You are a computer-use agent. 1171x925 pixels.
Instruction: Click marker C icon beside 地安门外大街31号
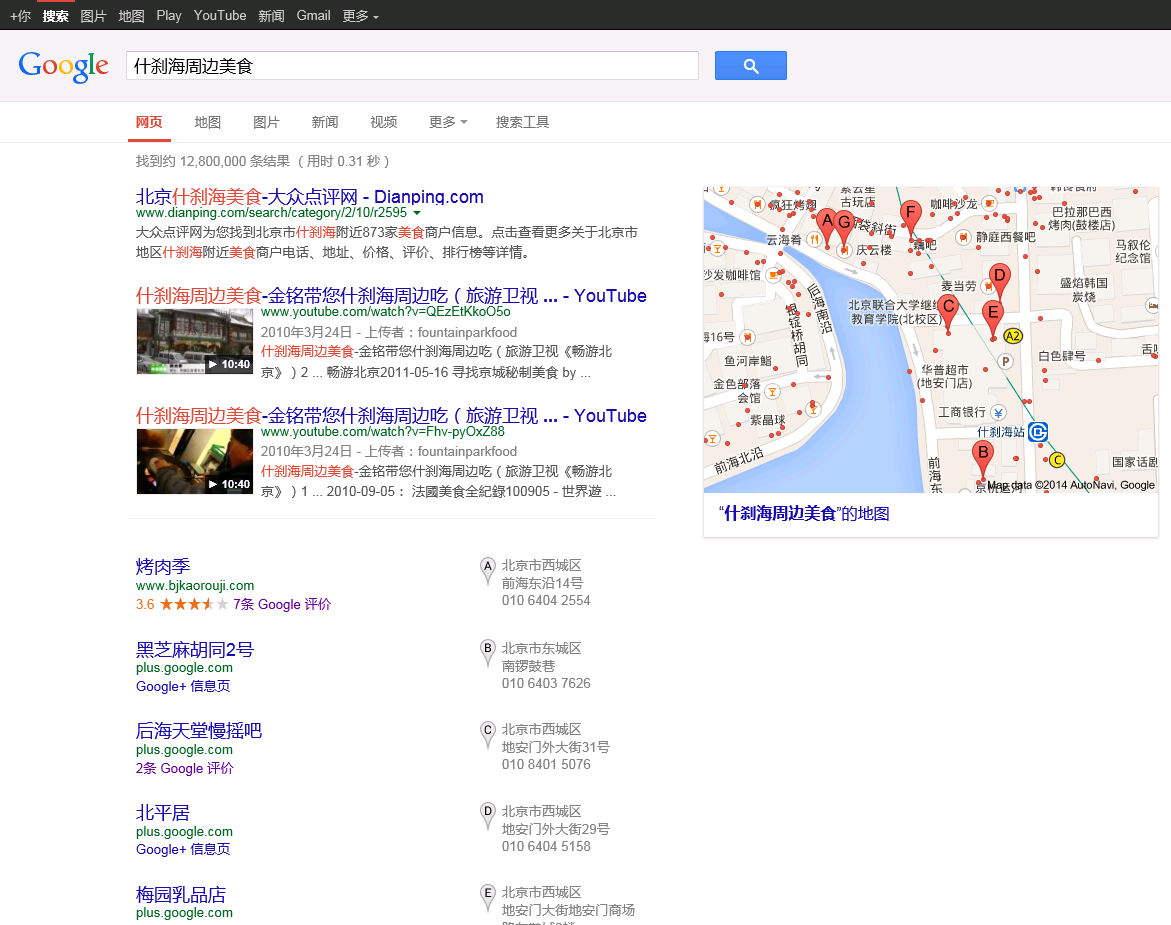[488, 736]
